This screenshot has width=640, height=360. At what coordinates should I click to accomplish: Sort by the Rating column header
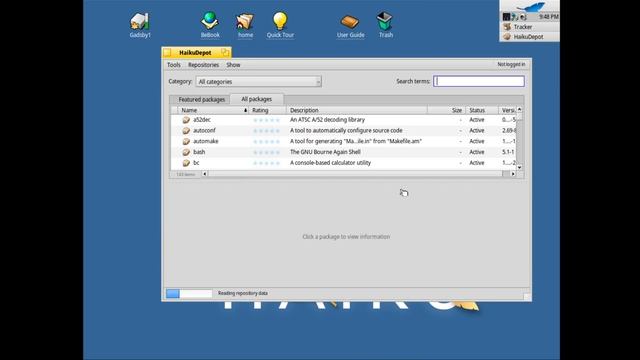[x=267, y=110]
